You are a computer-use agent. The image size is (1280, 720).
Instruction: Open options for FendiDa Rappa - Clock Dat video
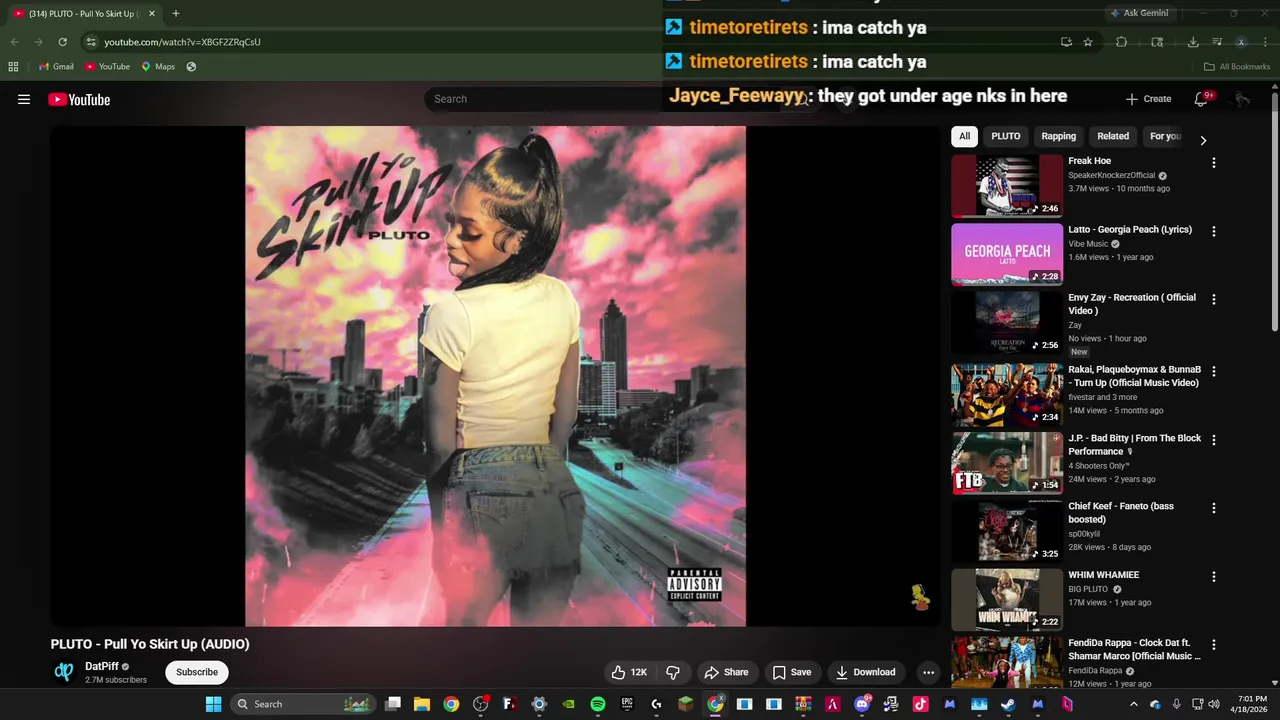click(x=1214, y=645)
